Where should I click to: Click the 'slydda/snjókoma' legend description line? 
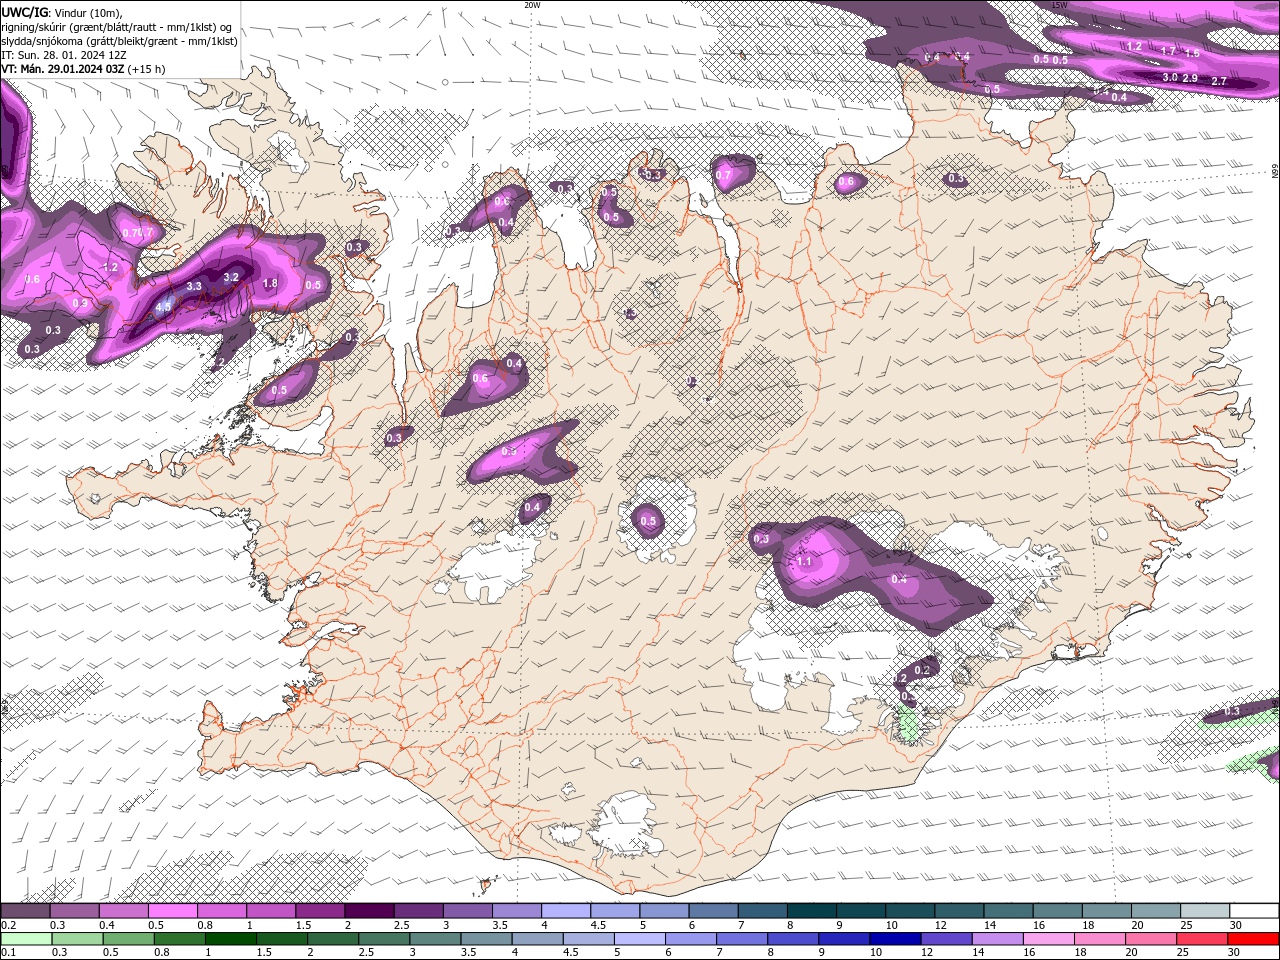[x=119, y=41]
